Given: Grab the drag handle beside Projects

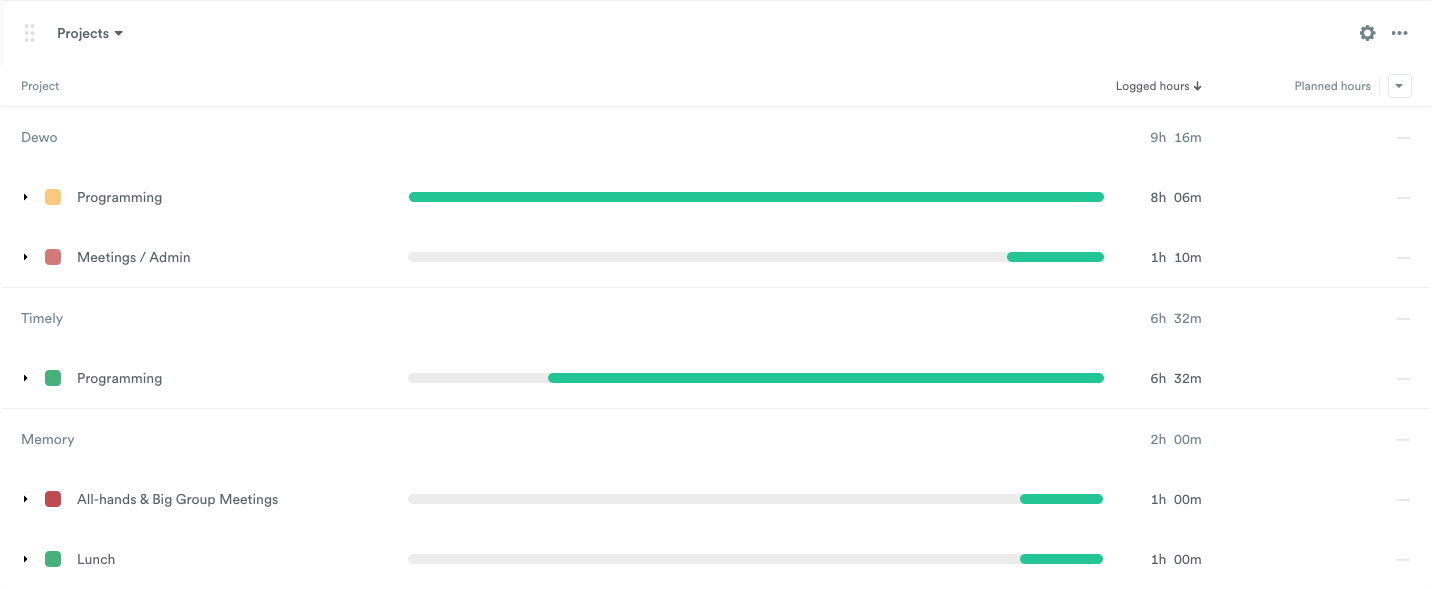Looking at the screenshot, I should pos(30,33).
